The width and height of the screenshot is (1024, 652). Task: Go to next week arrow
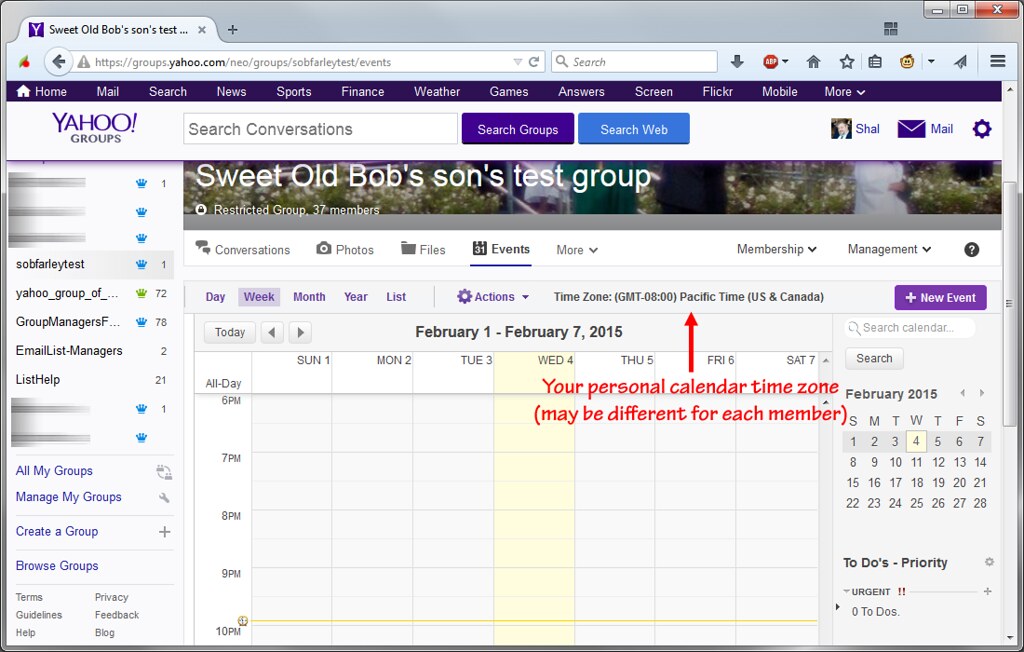(300, 332)
